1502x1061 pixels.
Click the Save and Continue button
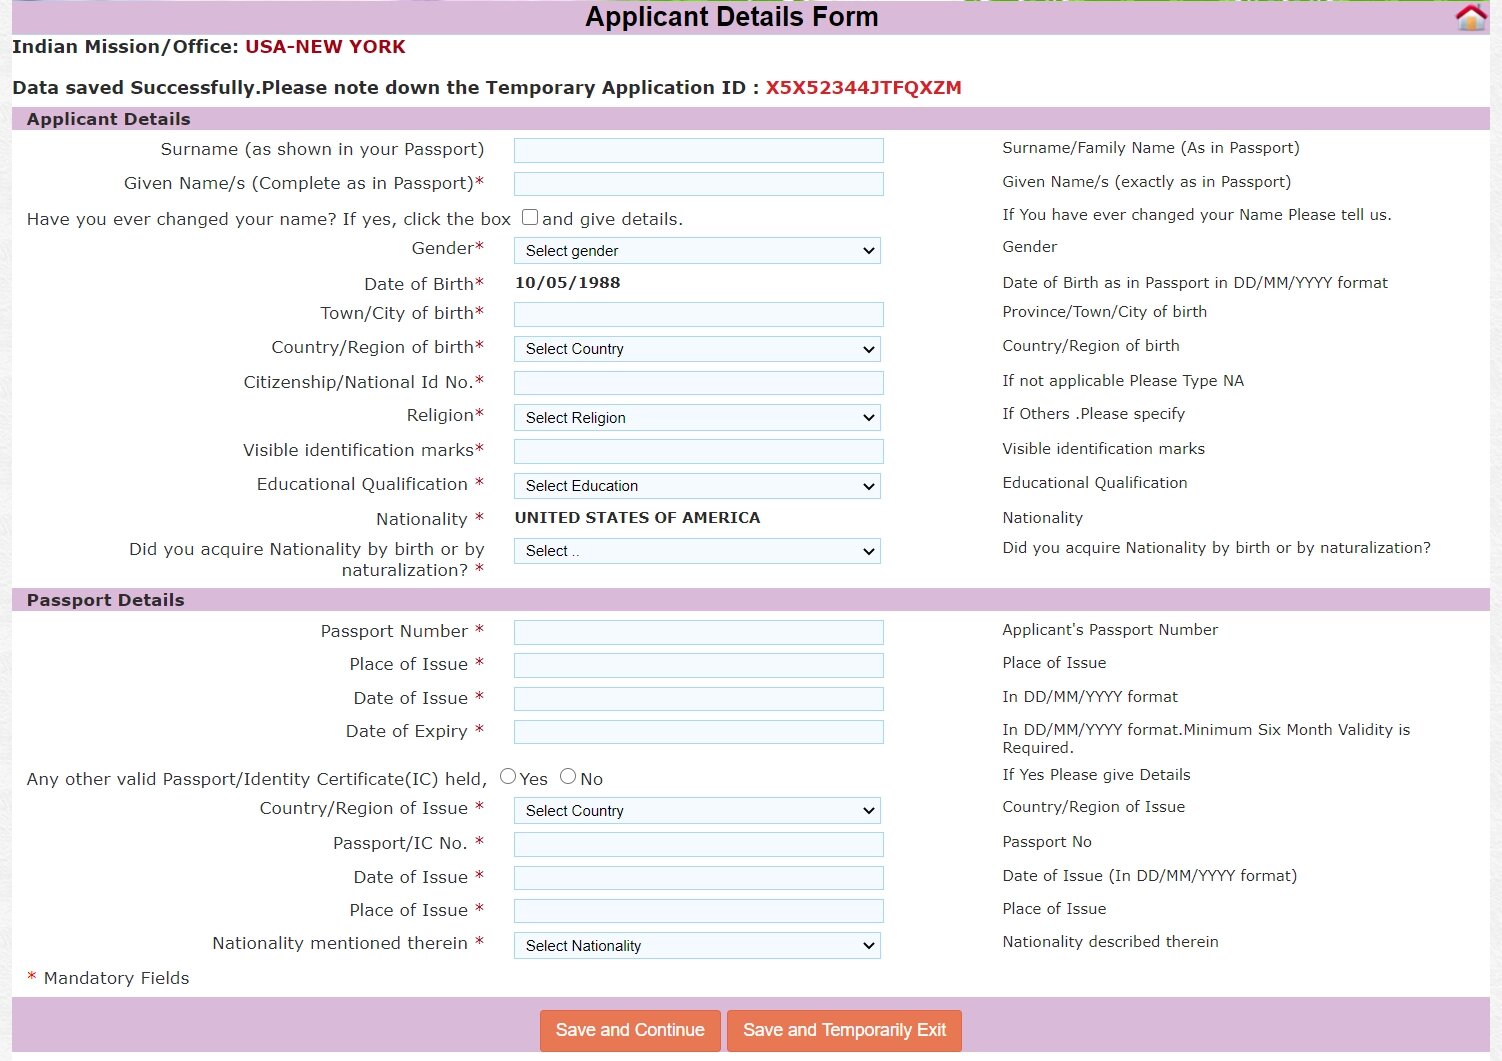point(630,1030)
